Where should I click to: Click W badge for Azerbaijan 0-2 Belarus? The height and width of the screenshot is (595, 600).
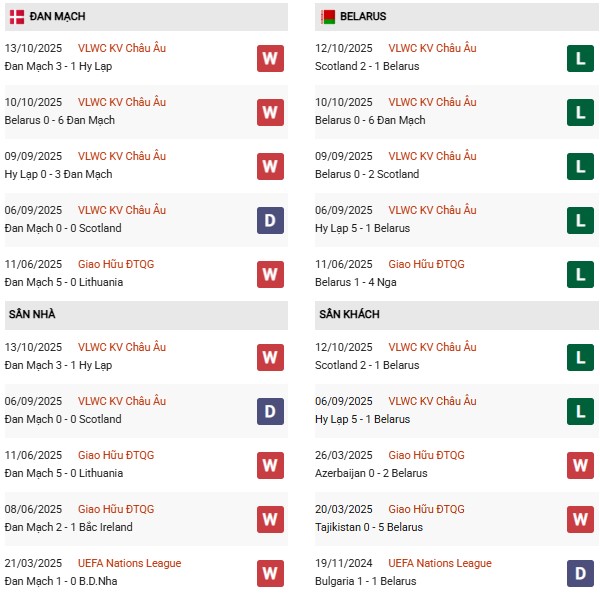pyautogui.click(x=580, y=465)
